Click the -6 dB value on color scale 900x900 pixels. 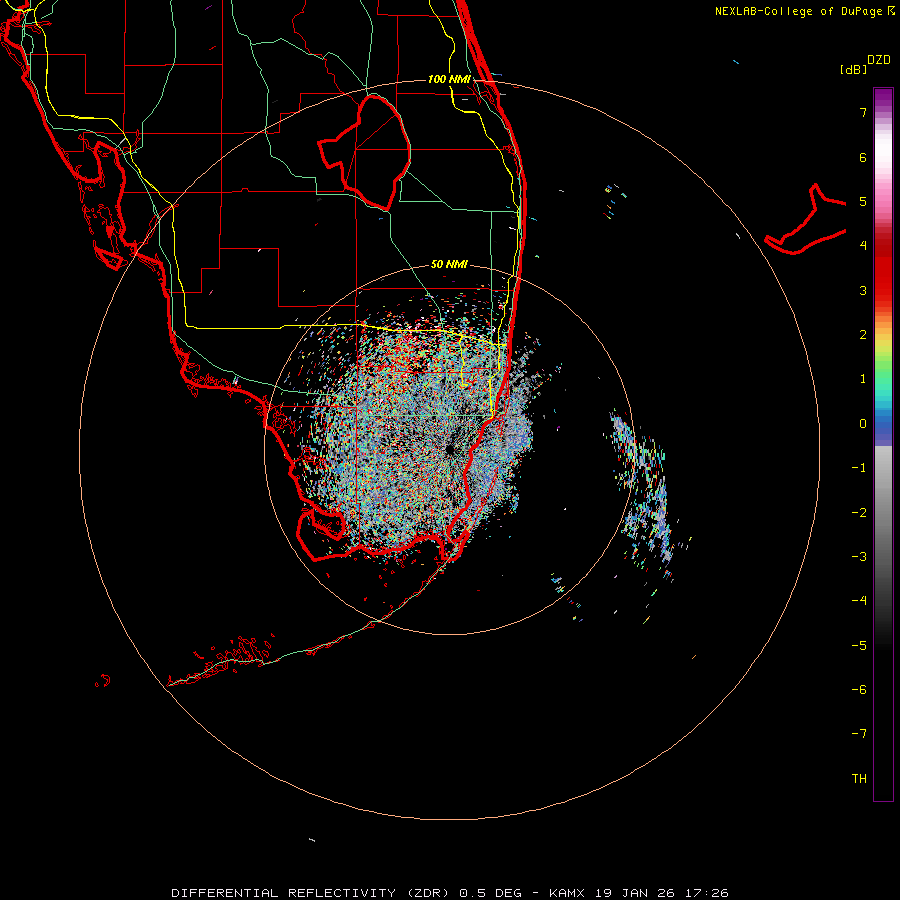[859, 690]
